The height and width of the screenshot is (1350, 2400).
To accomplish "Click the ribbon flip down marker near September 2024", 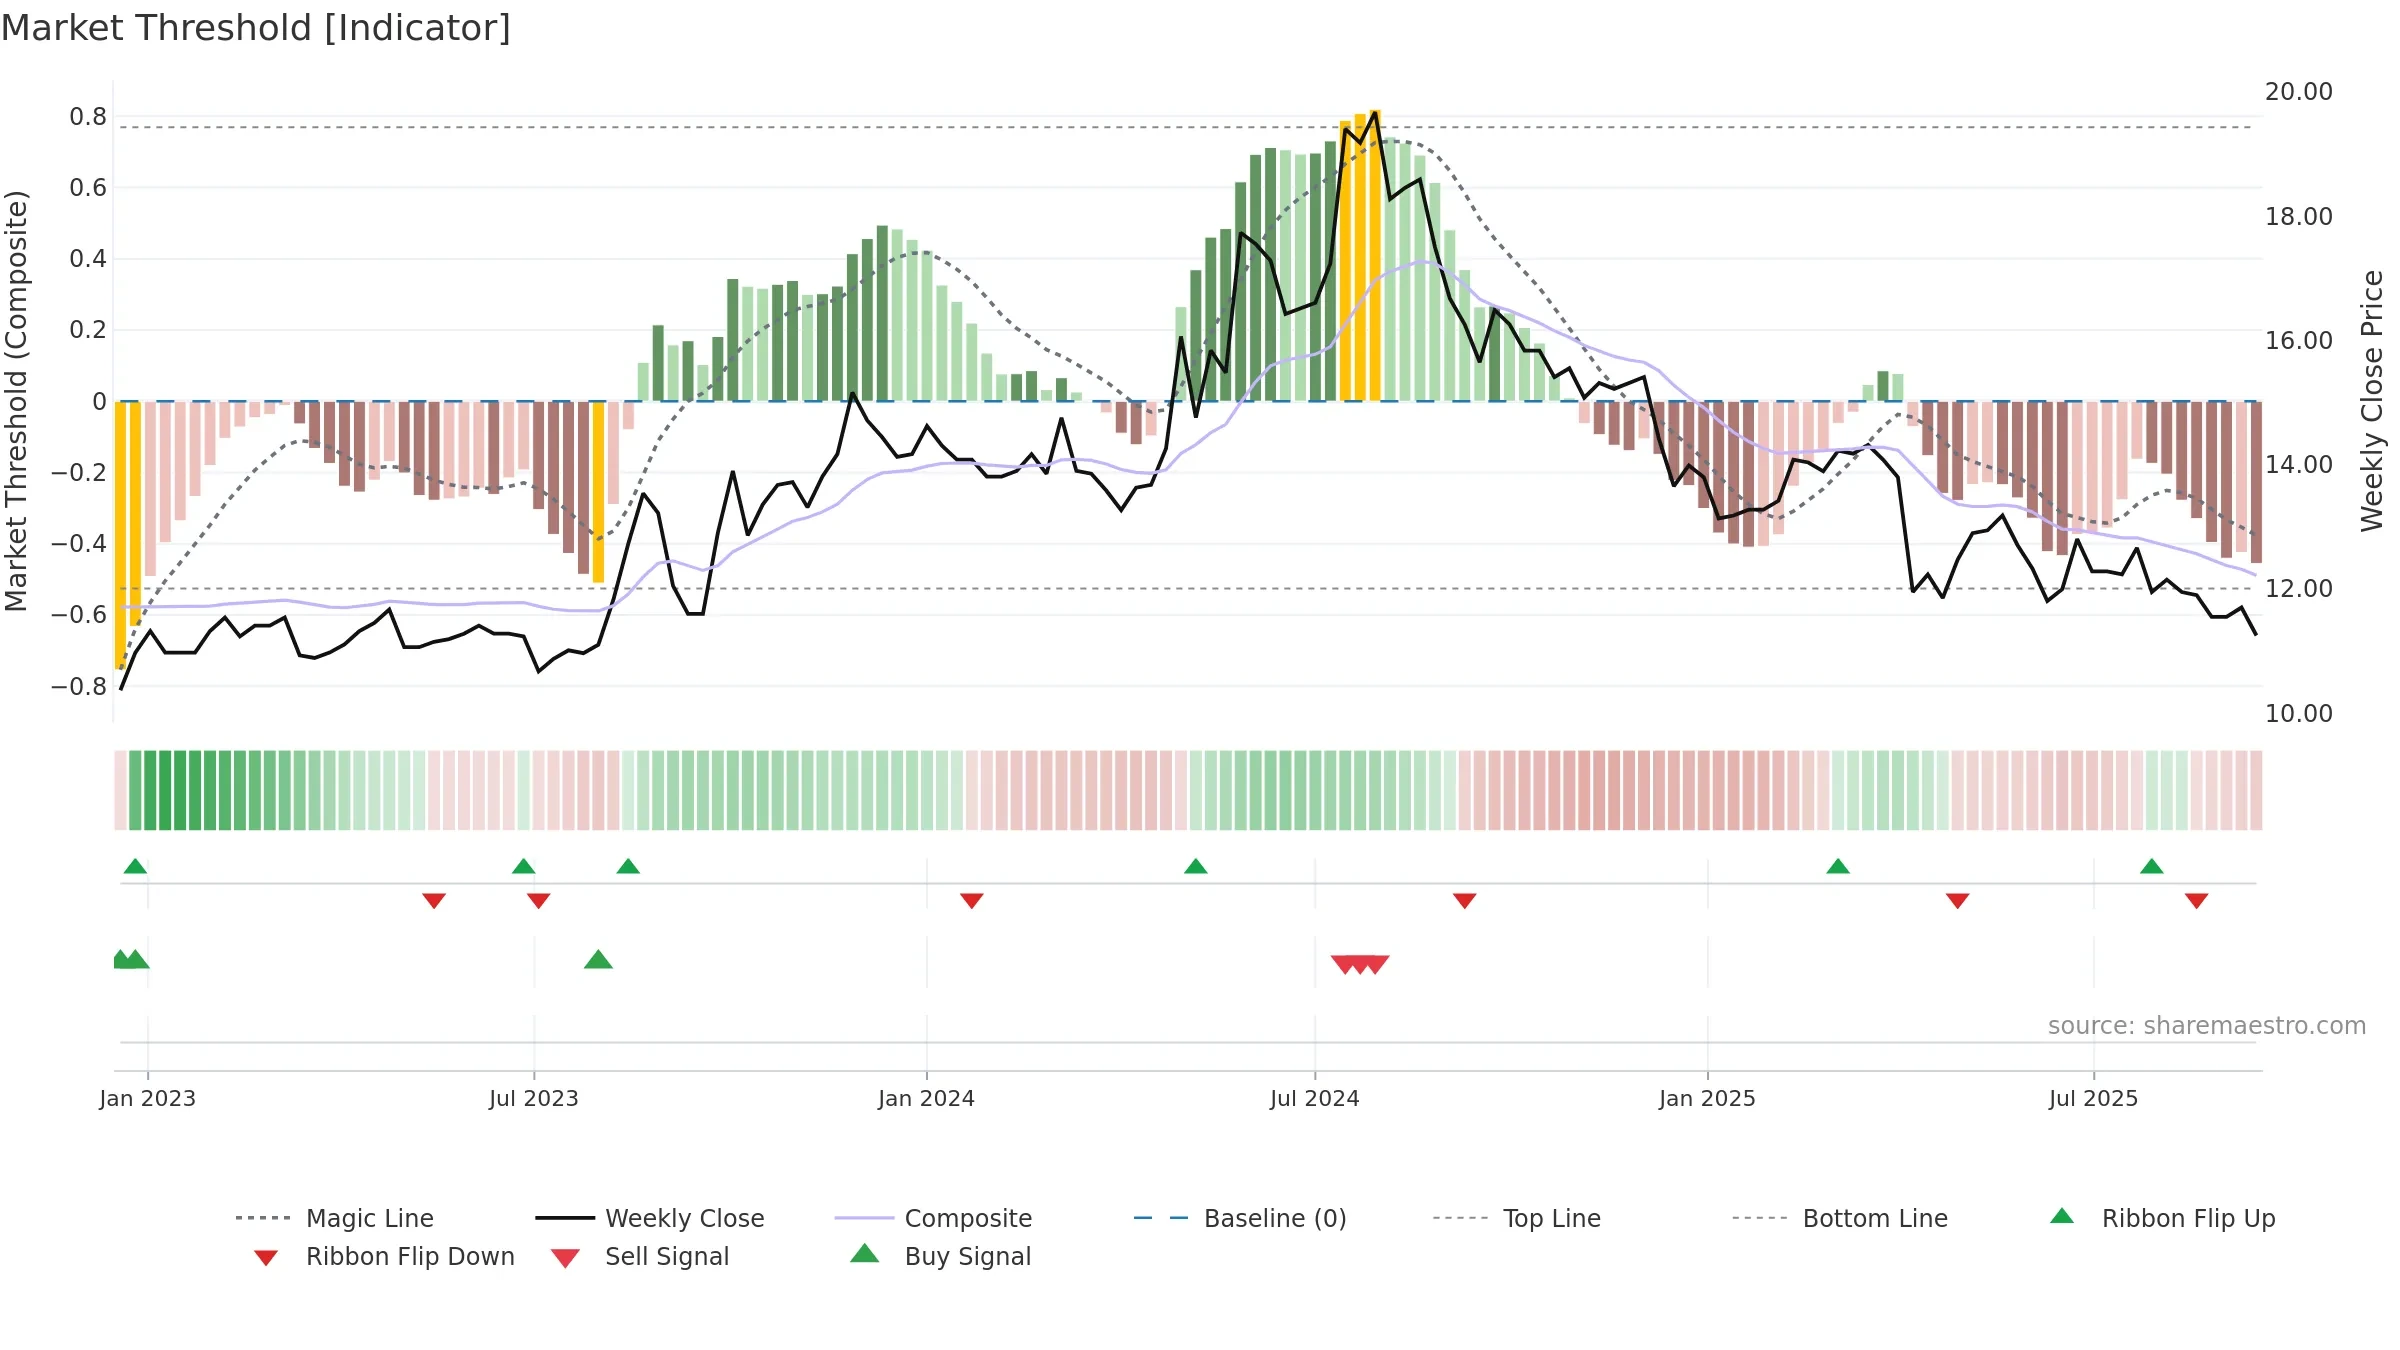I will 1465,901.
